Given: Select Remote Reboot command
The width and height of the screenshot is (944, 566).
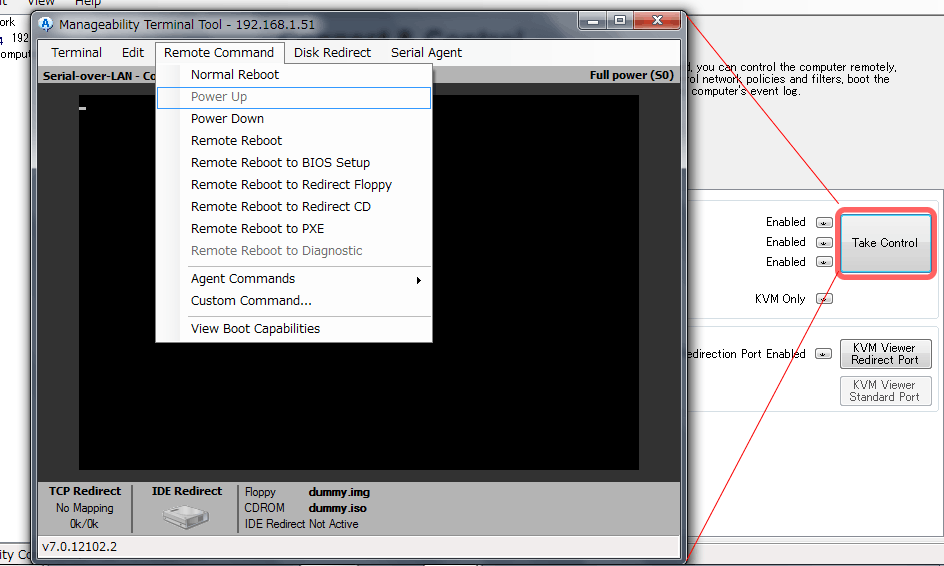Looking at the screenshot, I should click(x=294, y=141).
